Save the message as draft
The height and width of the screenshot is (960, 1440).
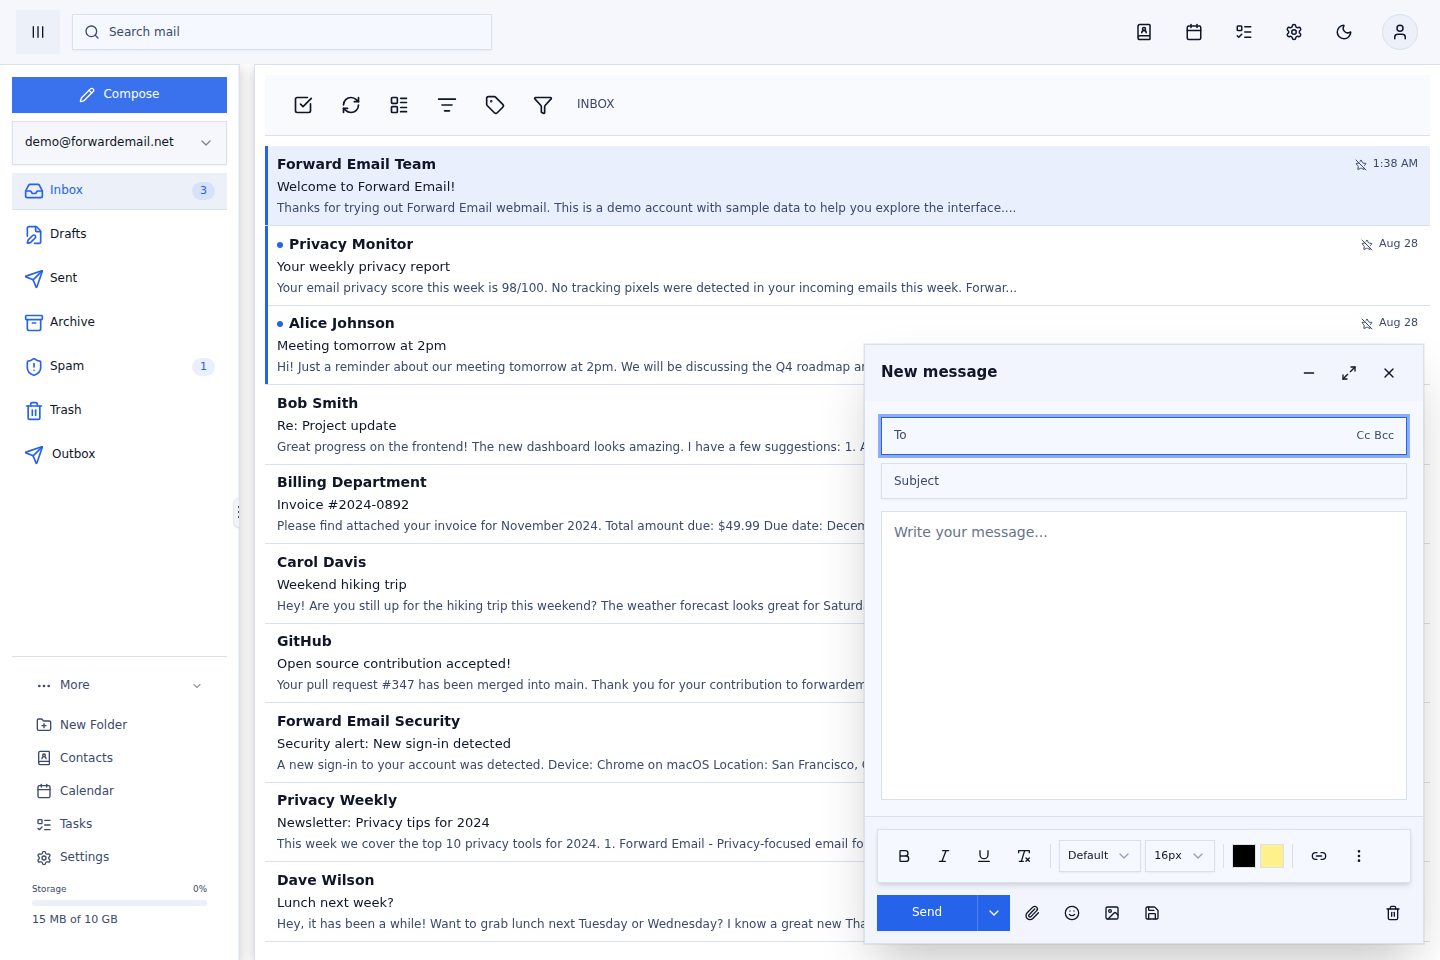[1152, 913]
